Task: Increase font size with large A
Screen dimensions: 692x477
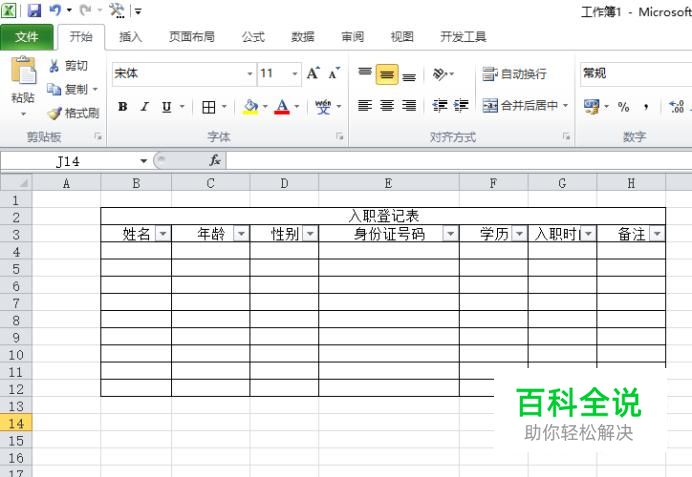Action: tap(313, 73)
